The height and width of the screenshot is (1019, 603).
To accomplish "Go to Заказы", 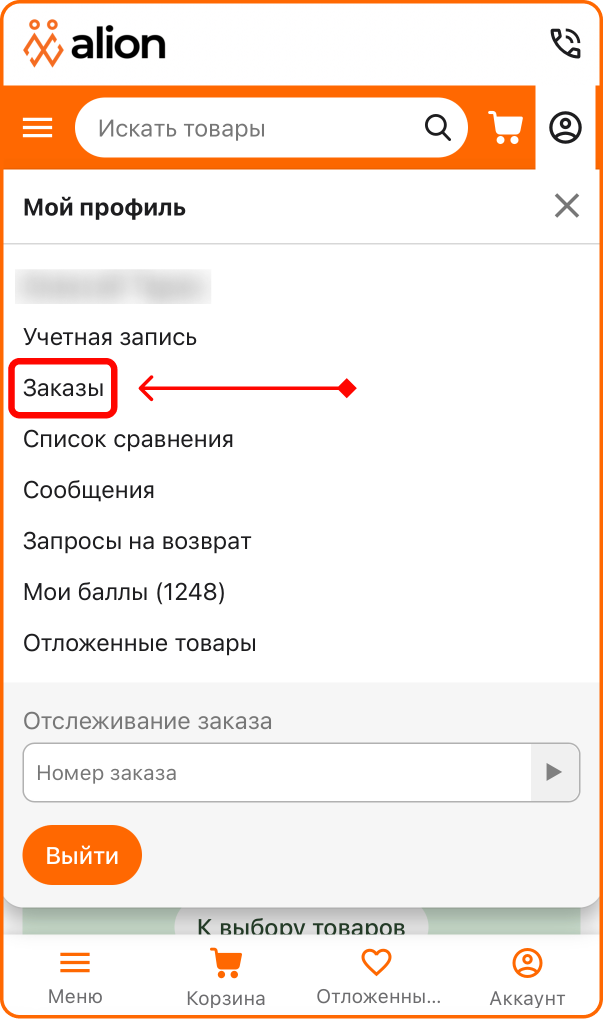I will (x=64, y=388).
